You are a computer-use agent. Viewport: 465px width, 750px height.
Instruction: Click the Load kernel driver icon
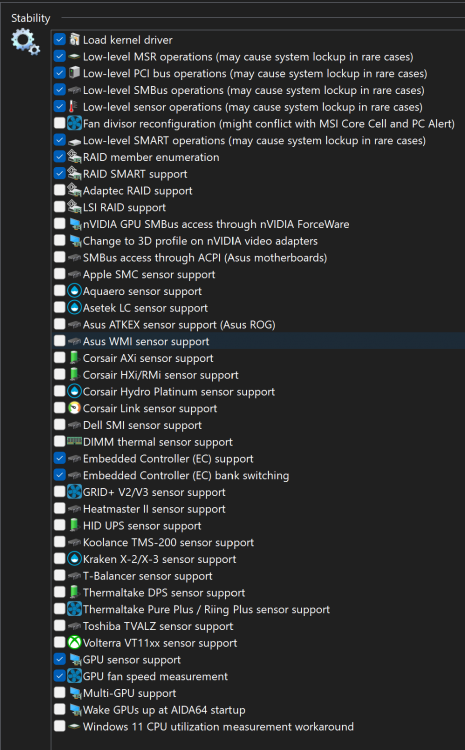coord(75,39)
